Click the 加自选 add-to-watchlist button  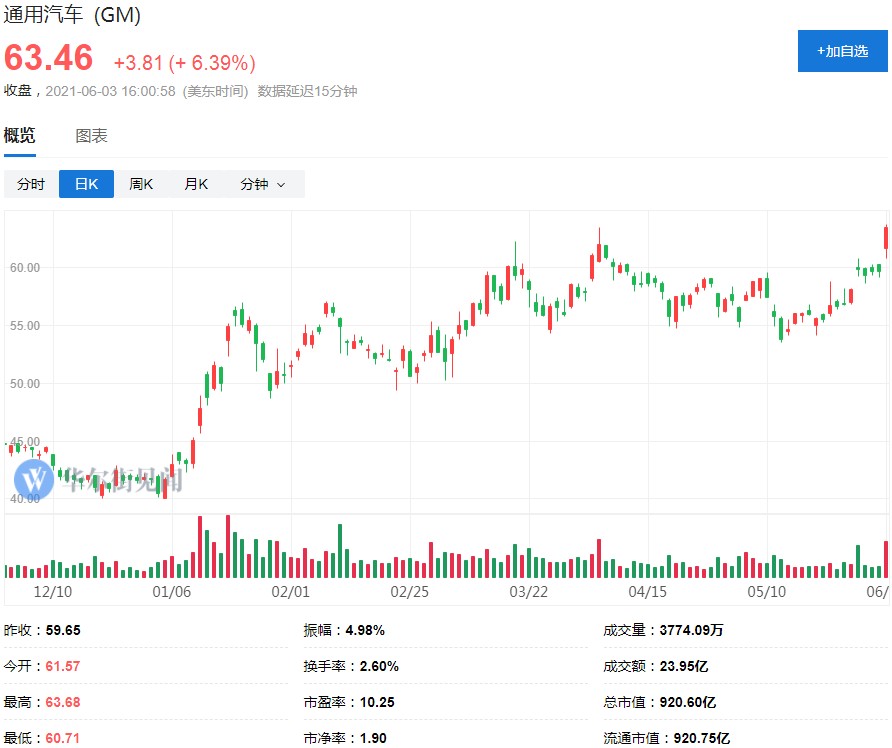coord(842,51)
